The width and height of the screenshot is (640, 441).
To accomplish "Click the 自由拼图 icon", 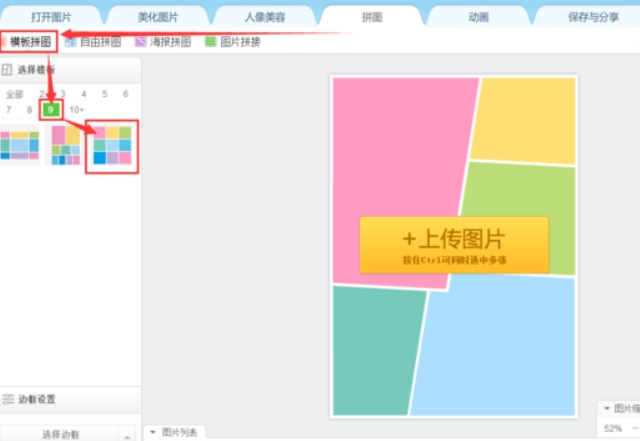I will [70, 42].
